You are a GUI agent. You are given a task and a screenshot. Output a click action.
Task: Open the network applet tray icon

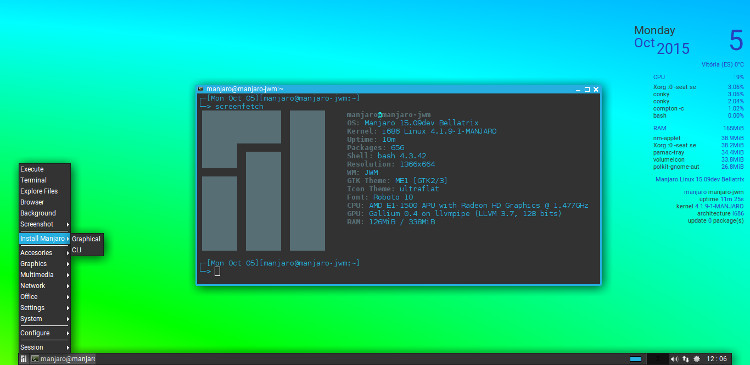coord(685,359)
